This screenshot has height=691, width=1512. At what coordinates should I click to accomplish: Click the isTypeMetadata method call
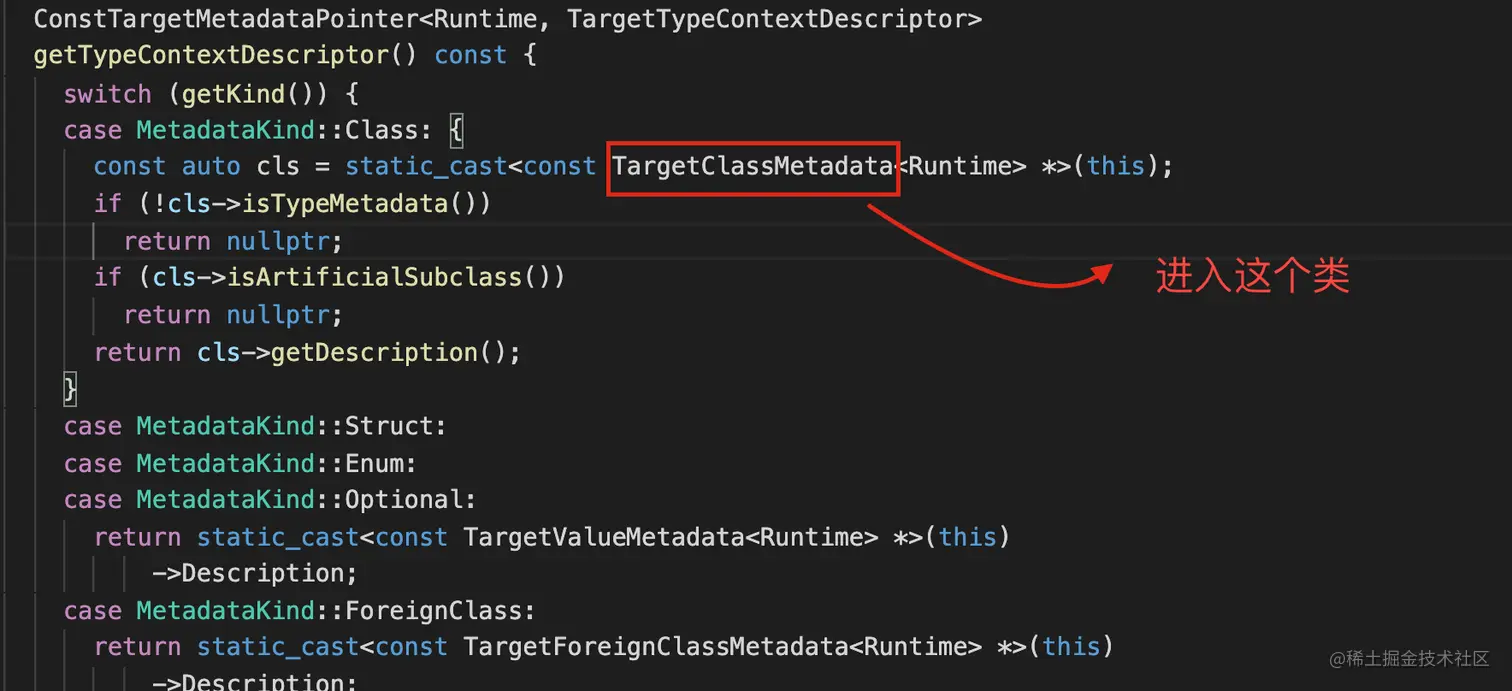345,203
